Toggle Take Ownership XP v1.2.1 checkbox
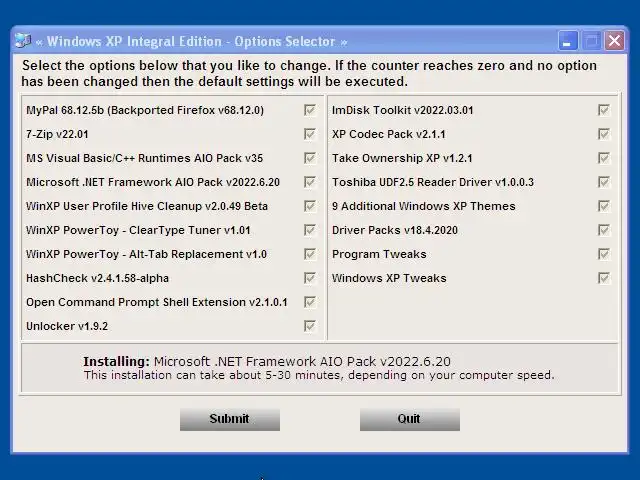 pos(604,158)
